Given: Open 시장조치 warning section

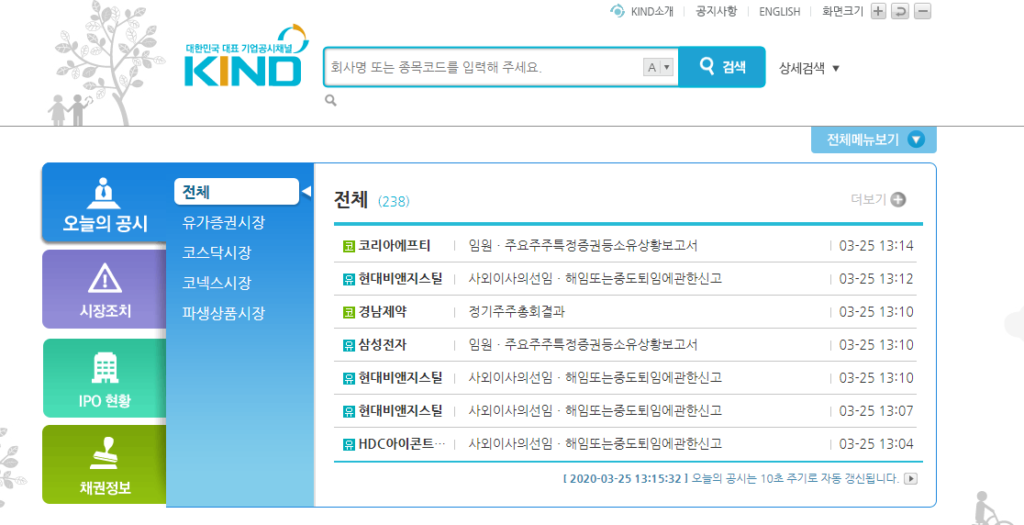Looking at the screenshot, I should 104,289.
